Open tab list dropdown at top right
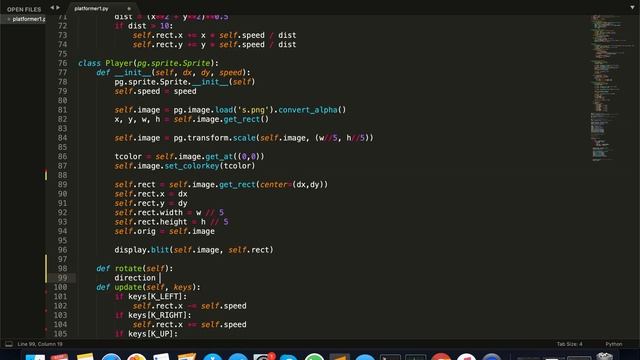 point(632,7)
